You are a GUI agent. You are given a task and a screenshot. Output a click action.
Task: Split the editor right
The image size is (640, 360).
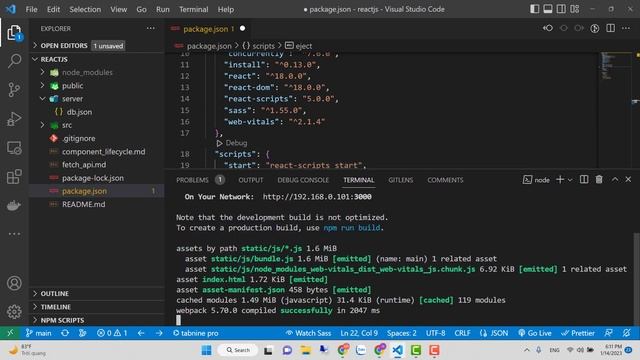(x=610, y=28)
